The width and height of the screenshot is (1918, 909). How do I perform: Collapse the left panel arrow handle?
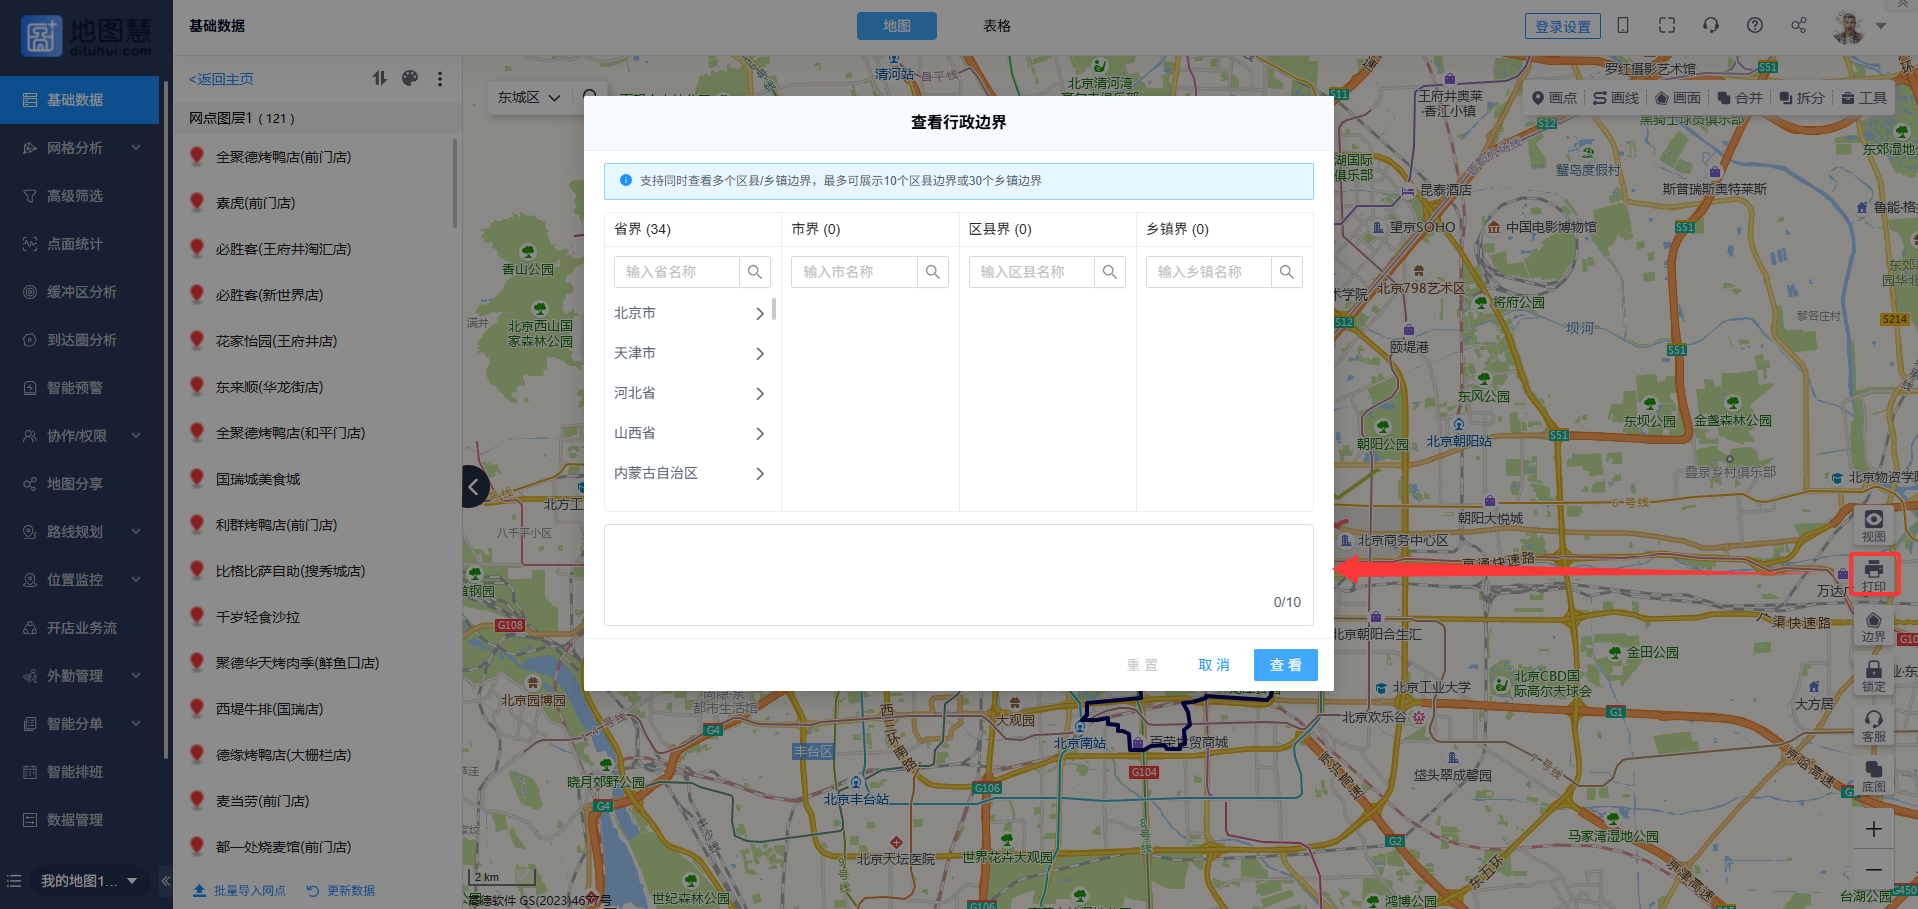tap(474, 487)
